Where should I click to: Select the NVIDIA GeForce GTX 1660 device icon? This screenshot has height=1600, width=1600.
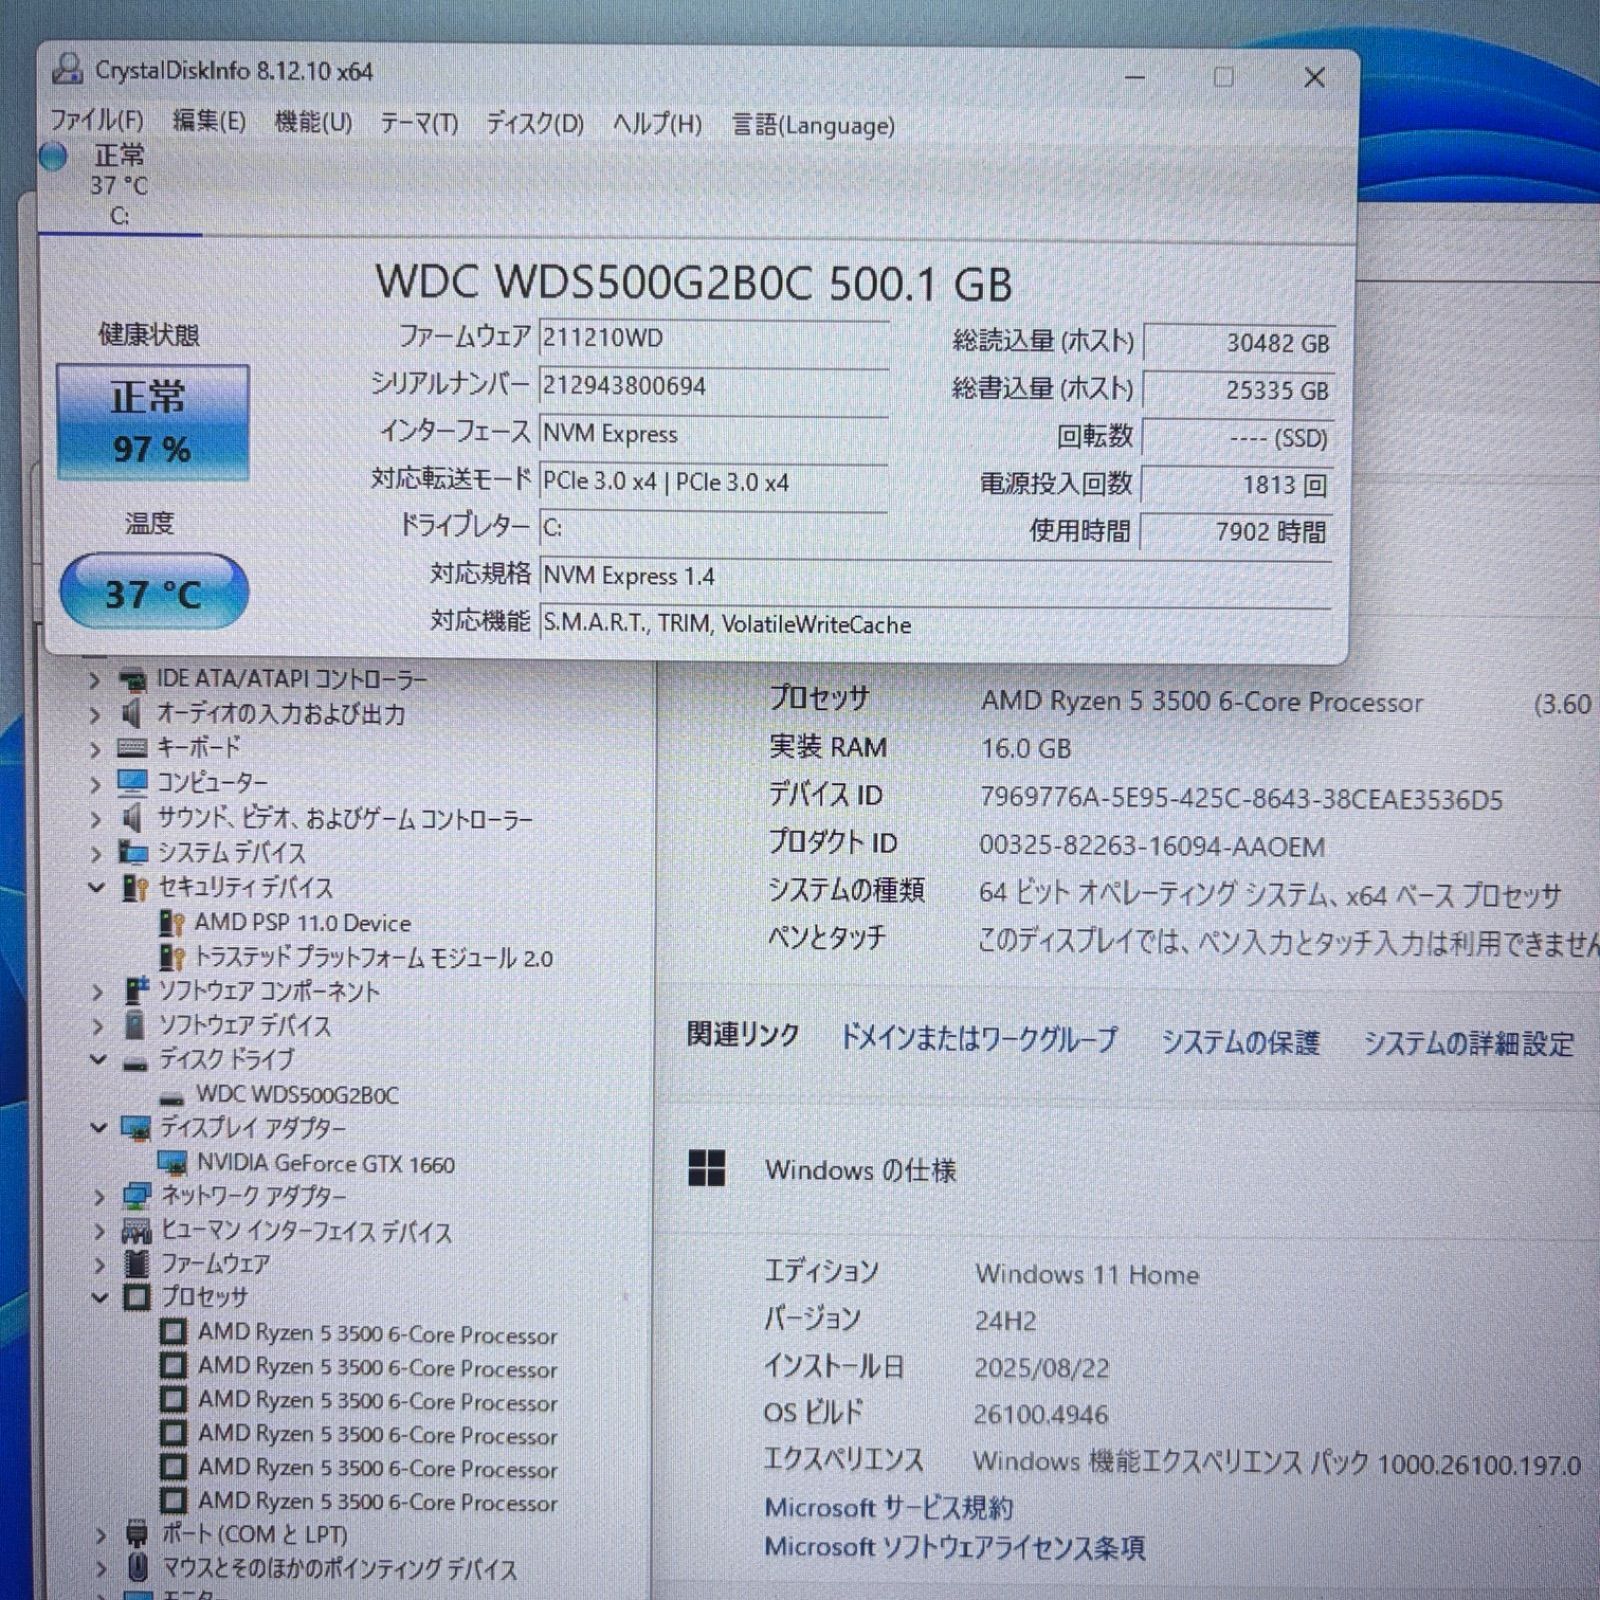click(x=172, y=1163)
